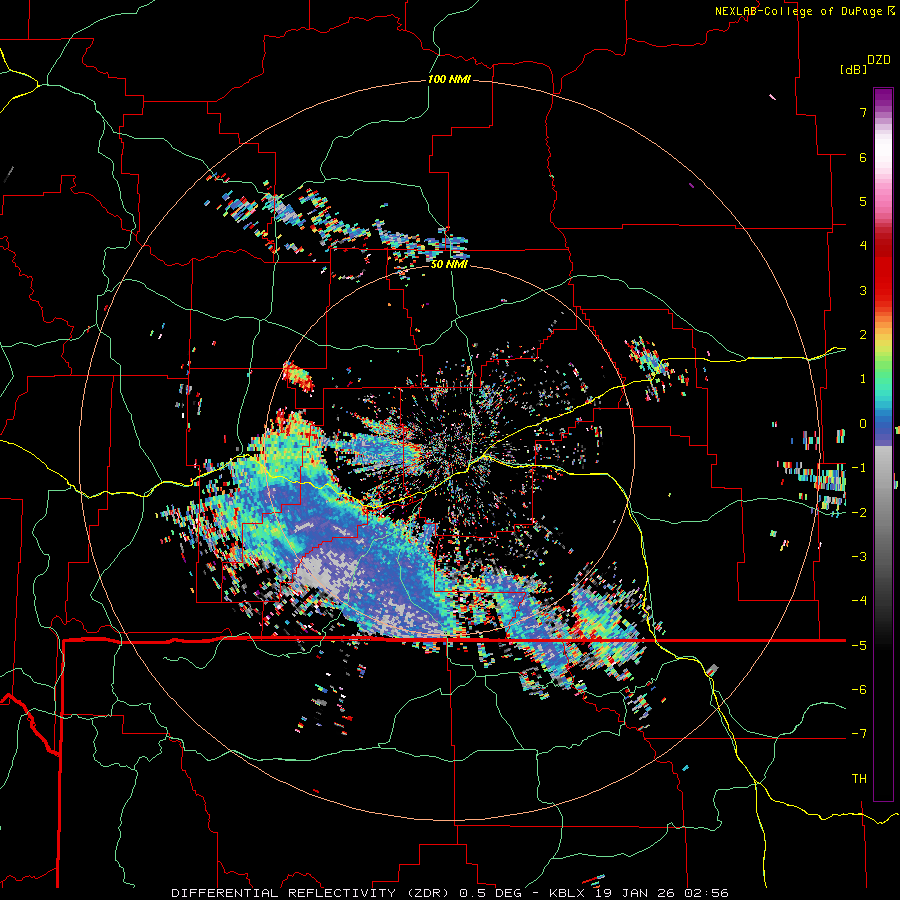Click the KBLX radar site identifier
Screen dimensions: 900x900
(x=569, y=893)
